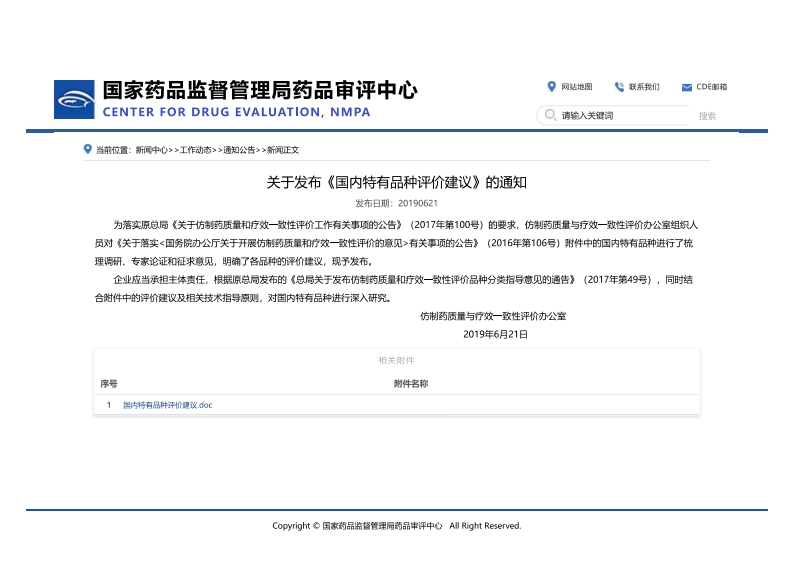Download 国内特有品种评价建议.doc attachment

point(168,405)
